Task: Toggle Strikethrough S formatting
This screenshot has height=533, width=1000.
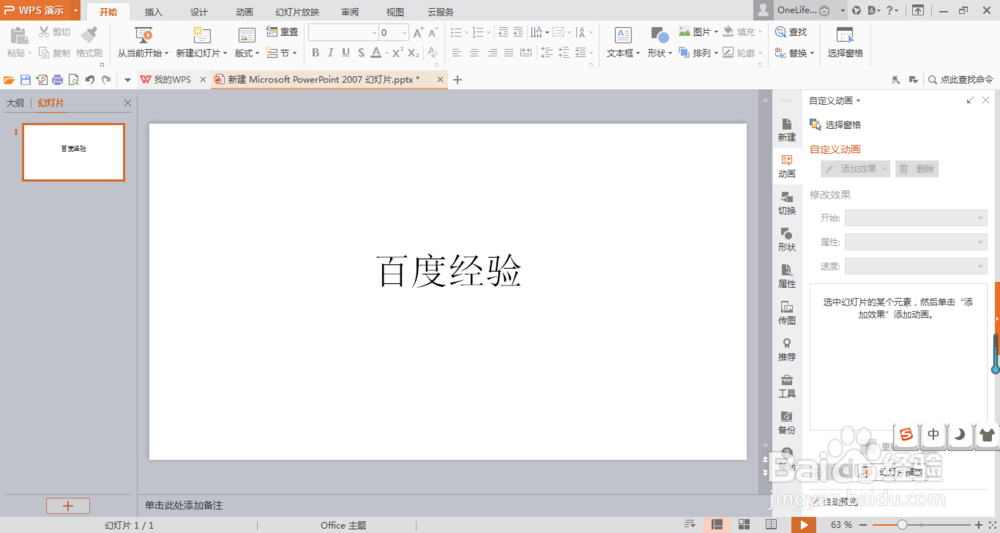Action: coord(361,53)
